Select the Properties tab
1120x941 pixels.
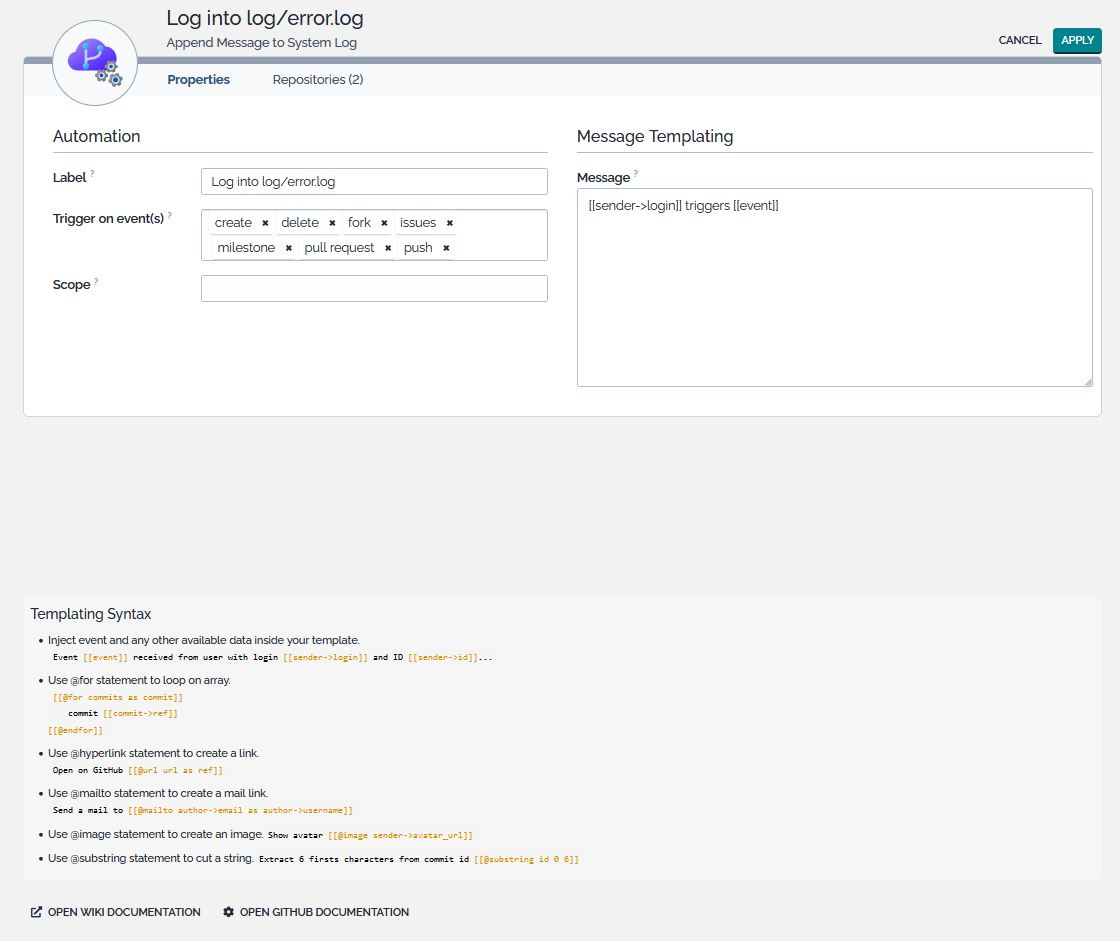click(198, 80)
